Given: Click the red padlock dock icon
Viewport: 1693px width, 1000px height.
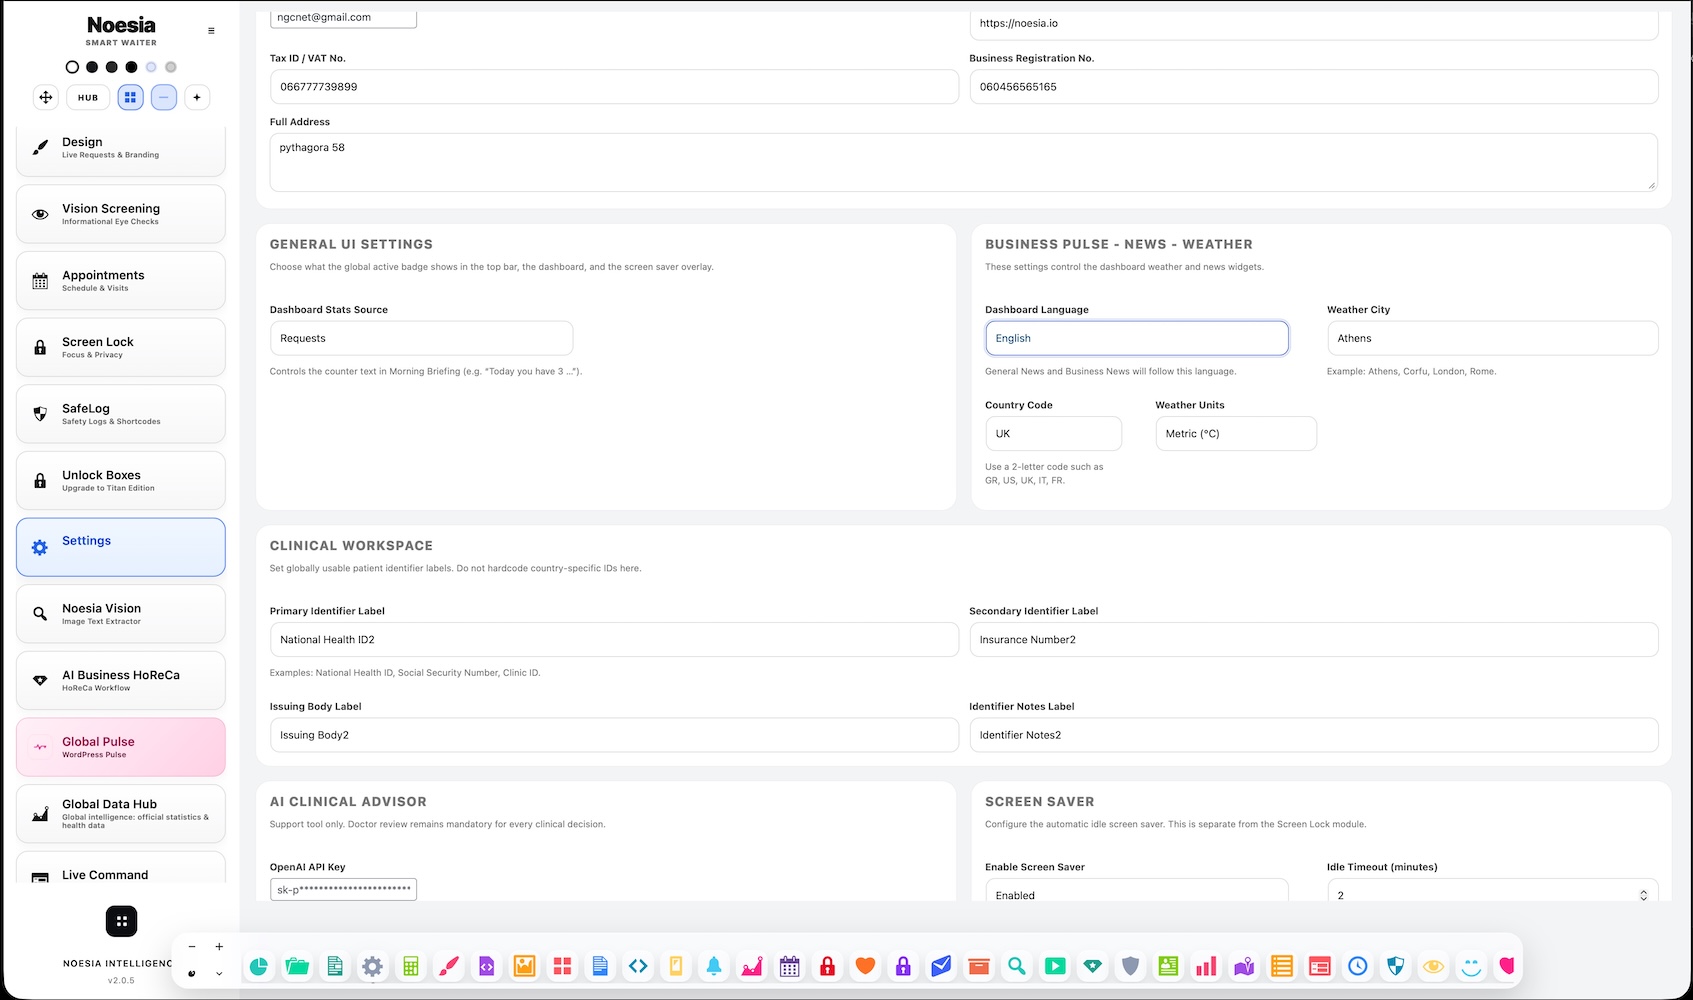Looking at the screenshot, I should (827, 966).
